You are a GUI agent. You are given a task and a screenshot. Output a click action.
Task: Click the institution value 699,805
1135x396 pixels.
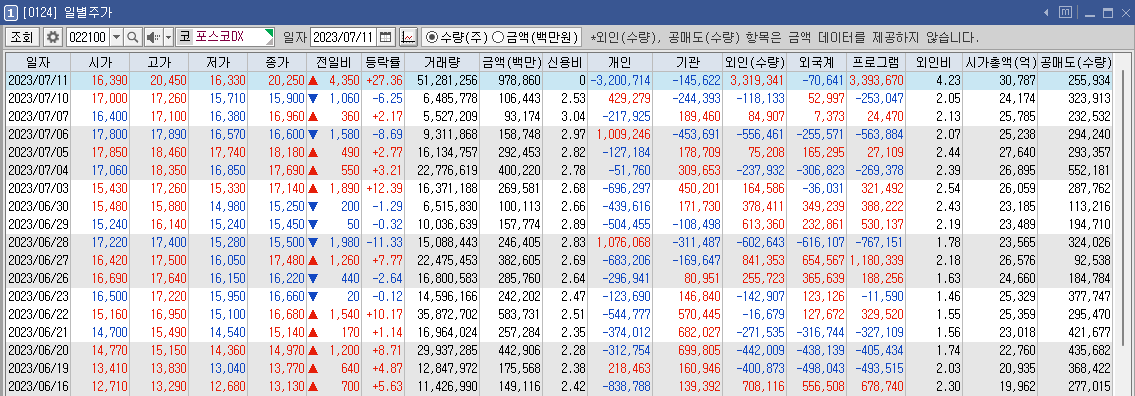tap(698, 350)
